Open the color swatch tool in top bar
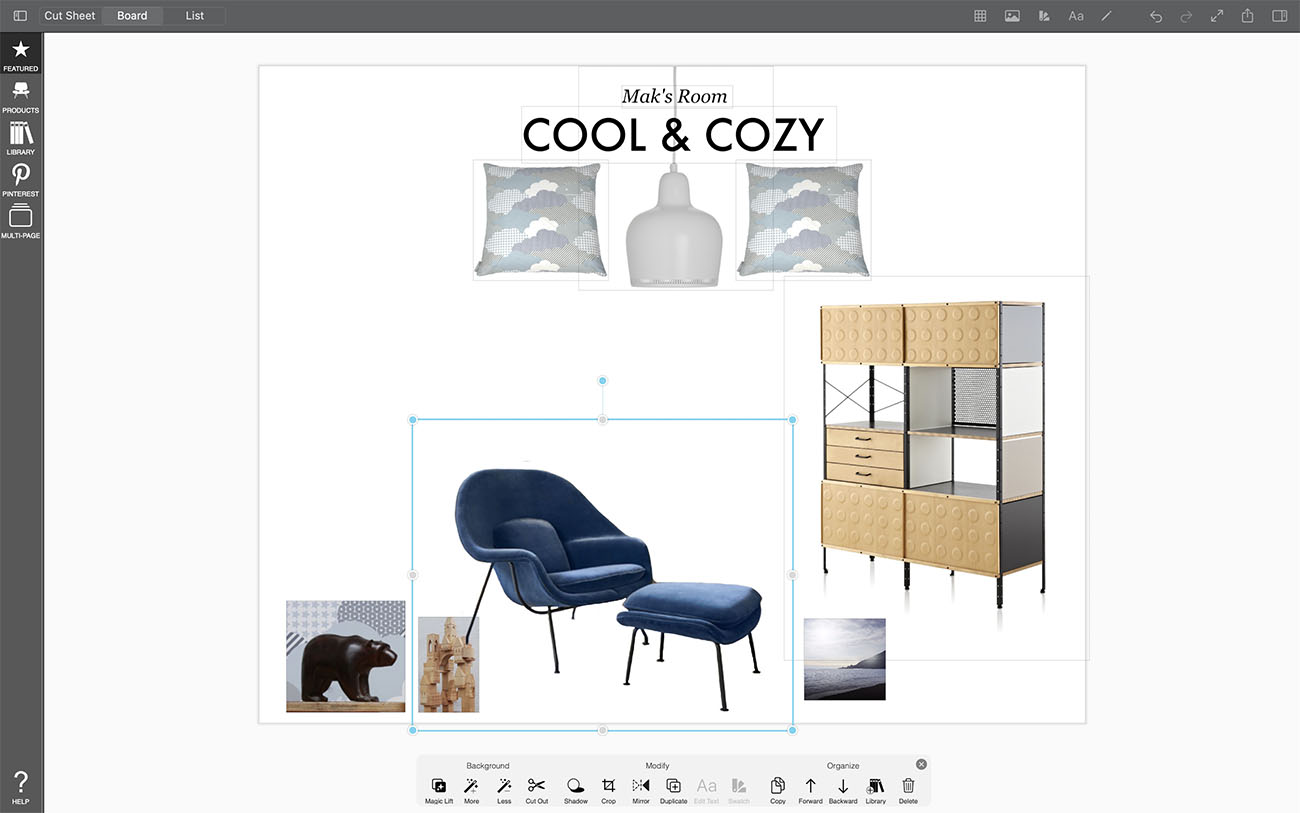Image resolution: width=1300 pixels, height=813 pixels. point(1044,16)
